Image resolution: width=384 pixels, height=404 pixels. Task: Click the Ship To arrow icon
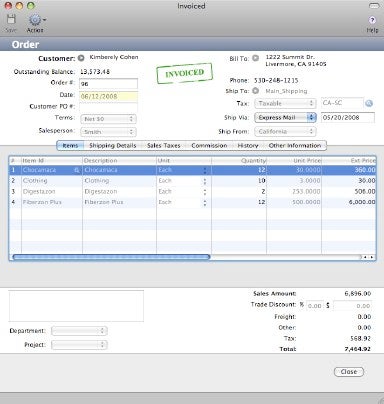pyautogui.click(x=255, y=91)
